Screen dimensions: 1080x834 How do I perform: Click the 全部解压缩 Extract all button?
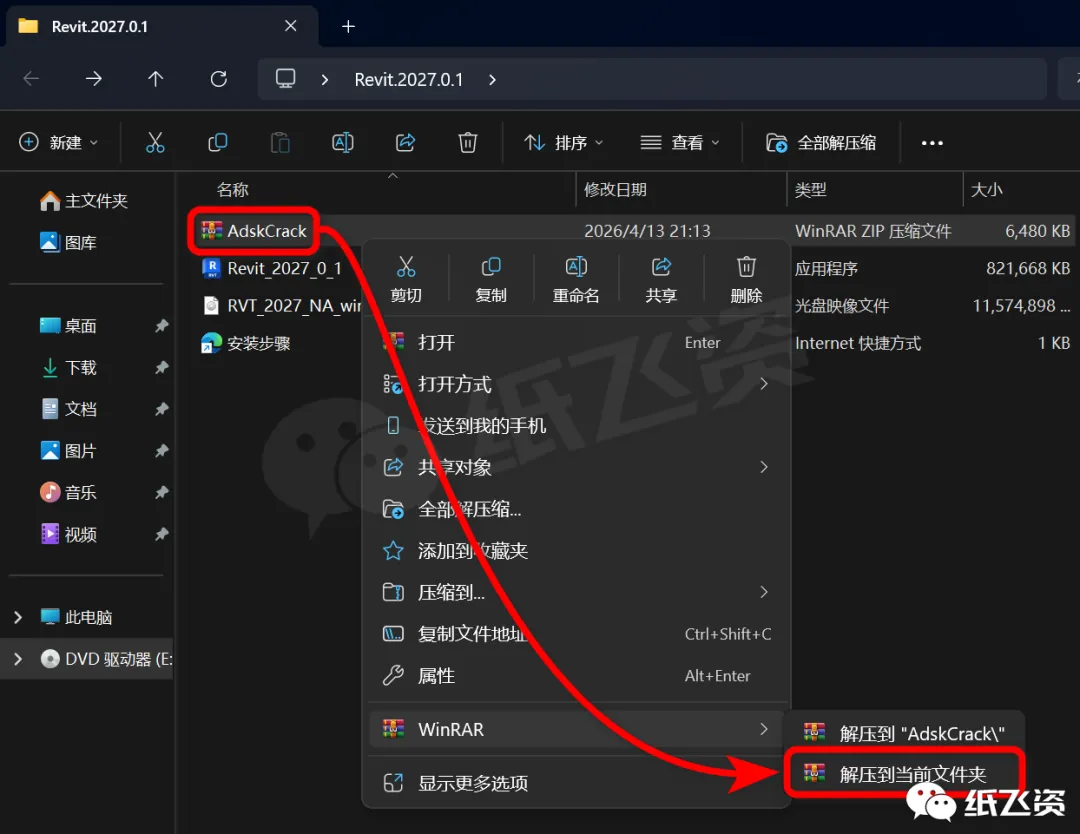point(821,143)
